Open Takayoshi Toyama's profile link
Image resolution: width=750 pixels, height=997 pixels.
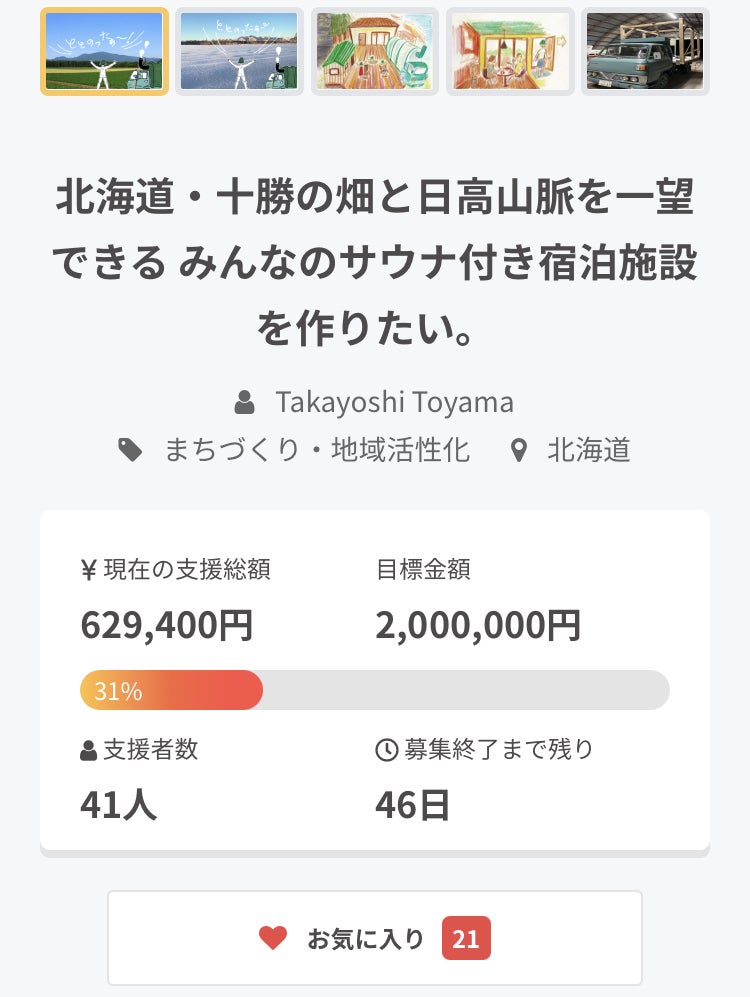394,402
